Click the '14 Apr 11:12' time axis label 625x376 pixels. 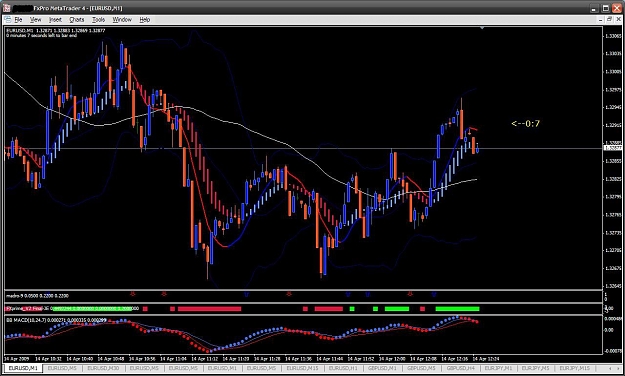204,358
